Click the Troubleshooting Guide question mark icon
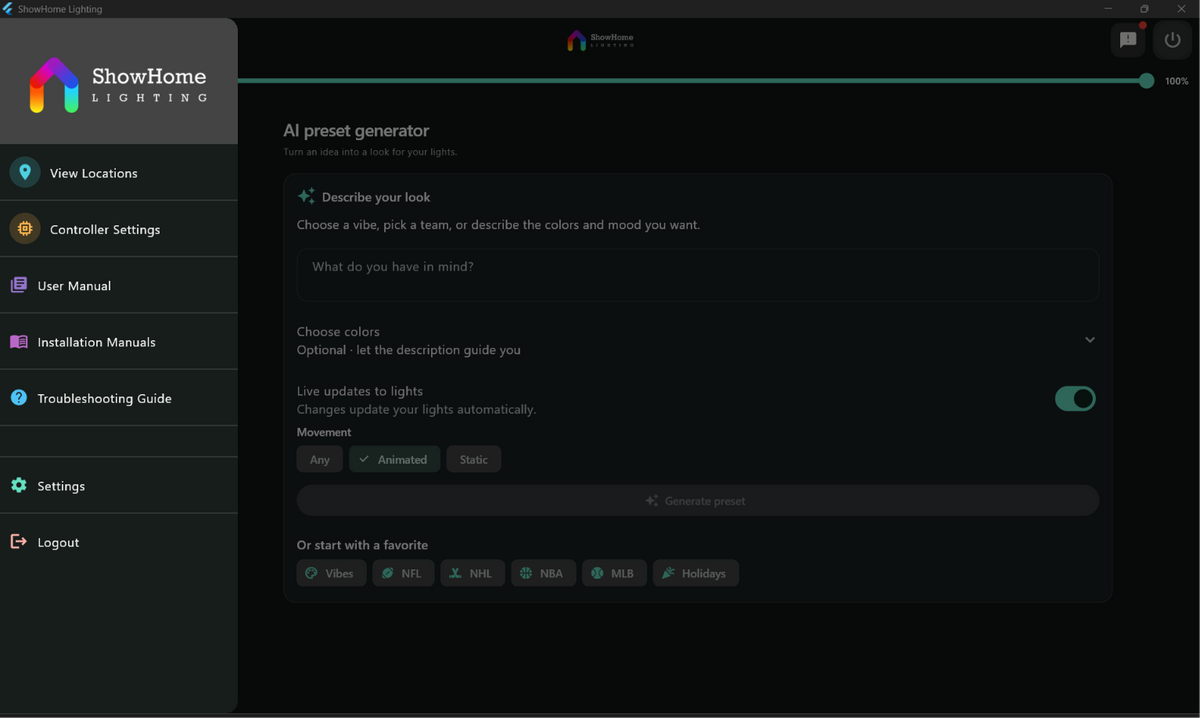 tap(19, 397)
